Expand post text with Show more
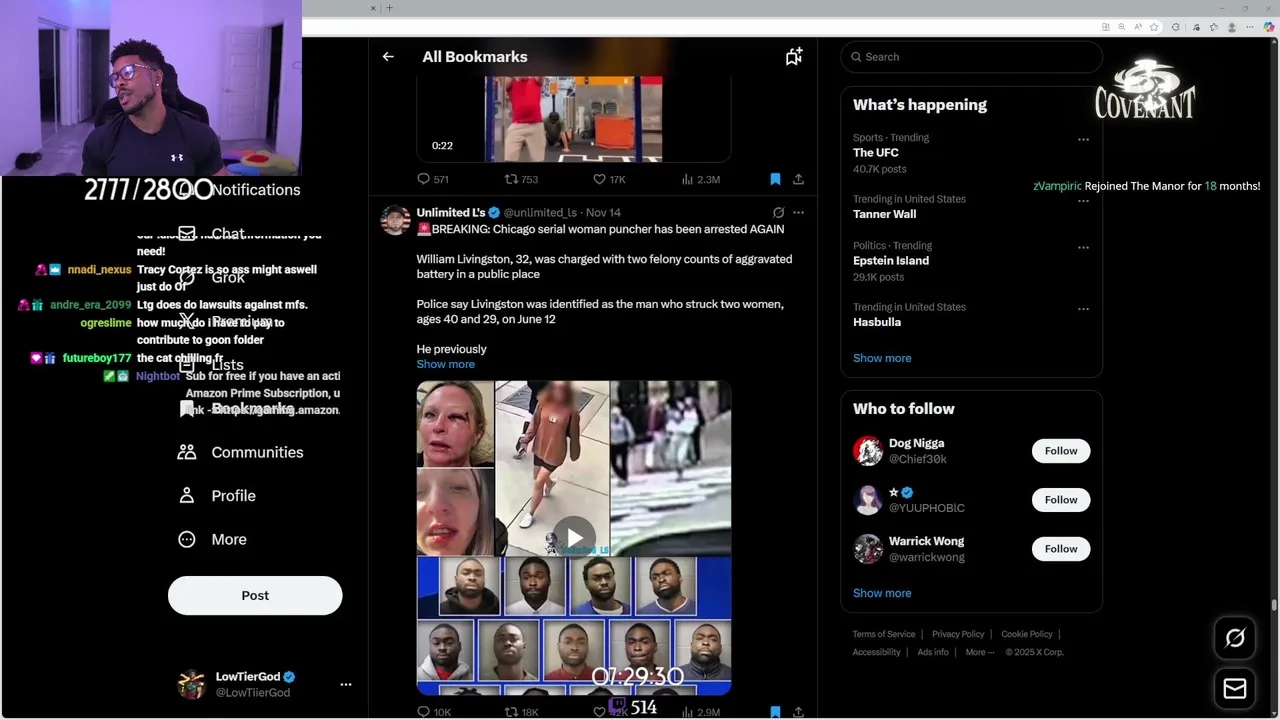This screenshot has width=1280, height=720. coord(445,364)
